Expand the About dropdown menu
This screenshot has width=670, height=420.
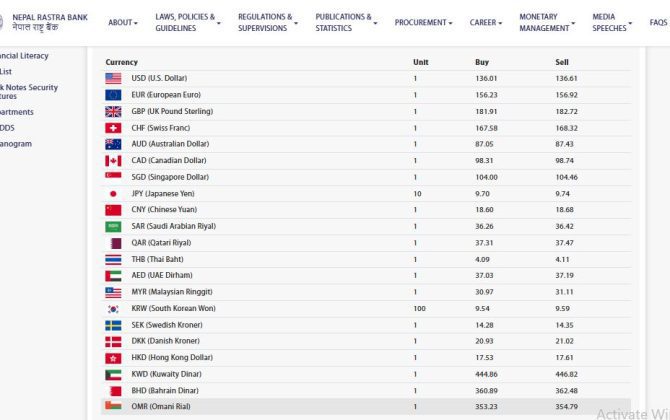(x=123, y=22)
